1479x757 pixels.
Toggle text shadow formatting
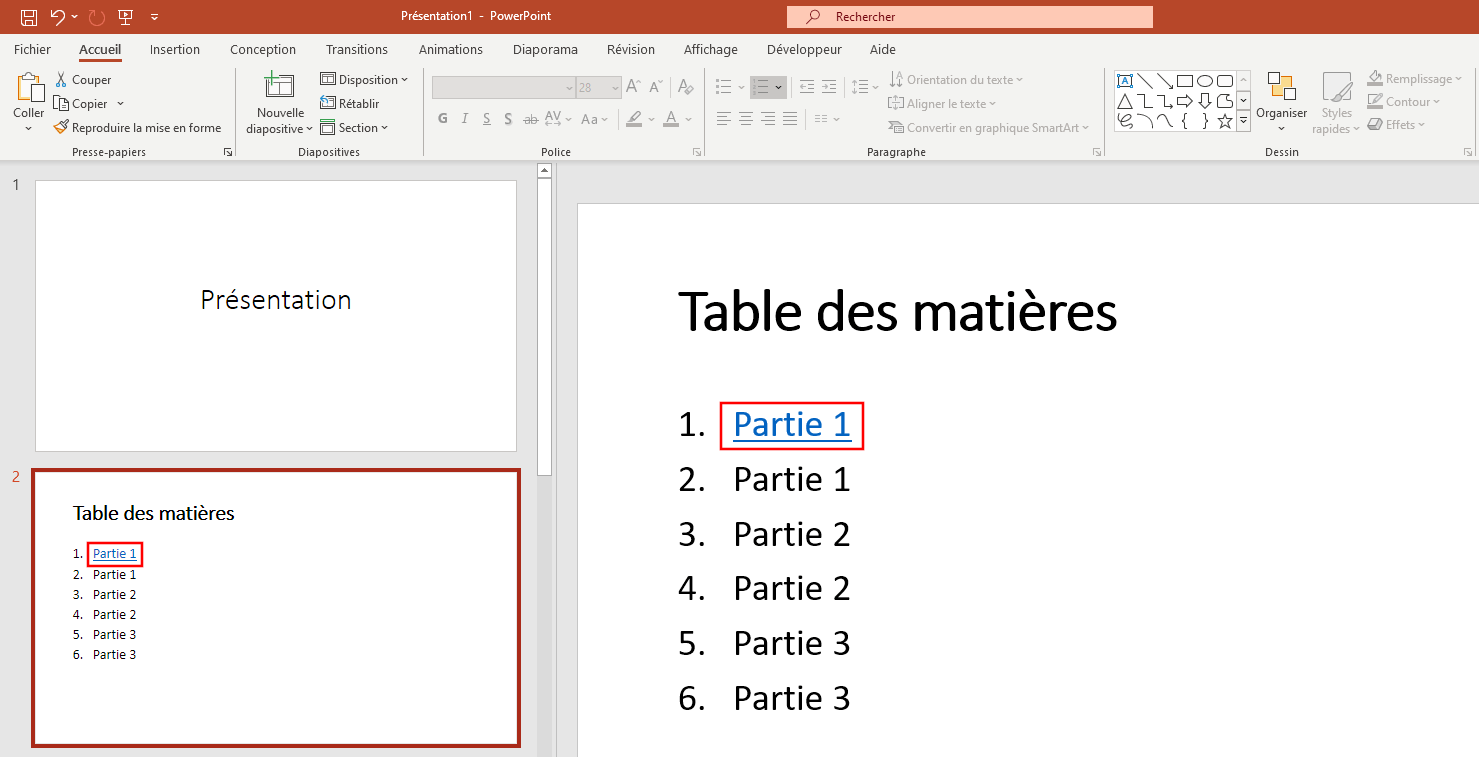point(509,119)
